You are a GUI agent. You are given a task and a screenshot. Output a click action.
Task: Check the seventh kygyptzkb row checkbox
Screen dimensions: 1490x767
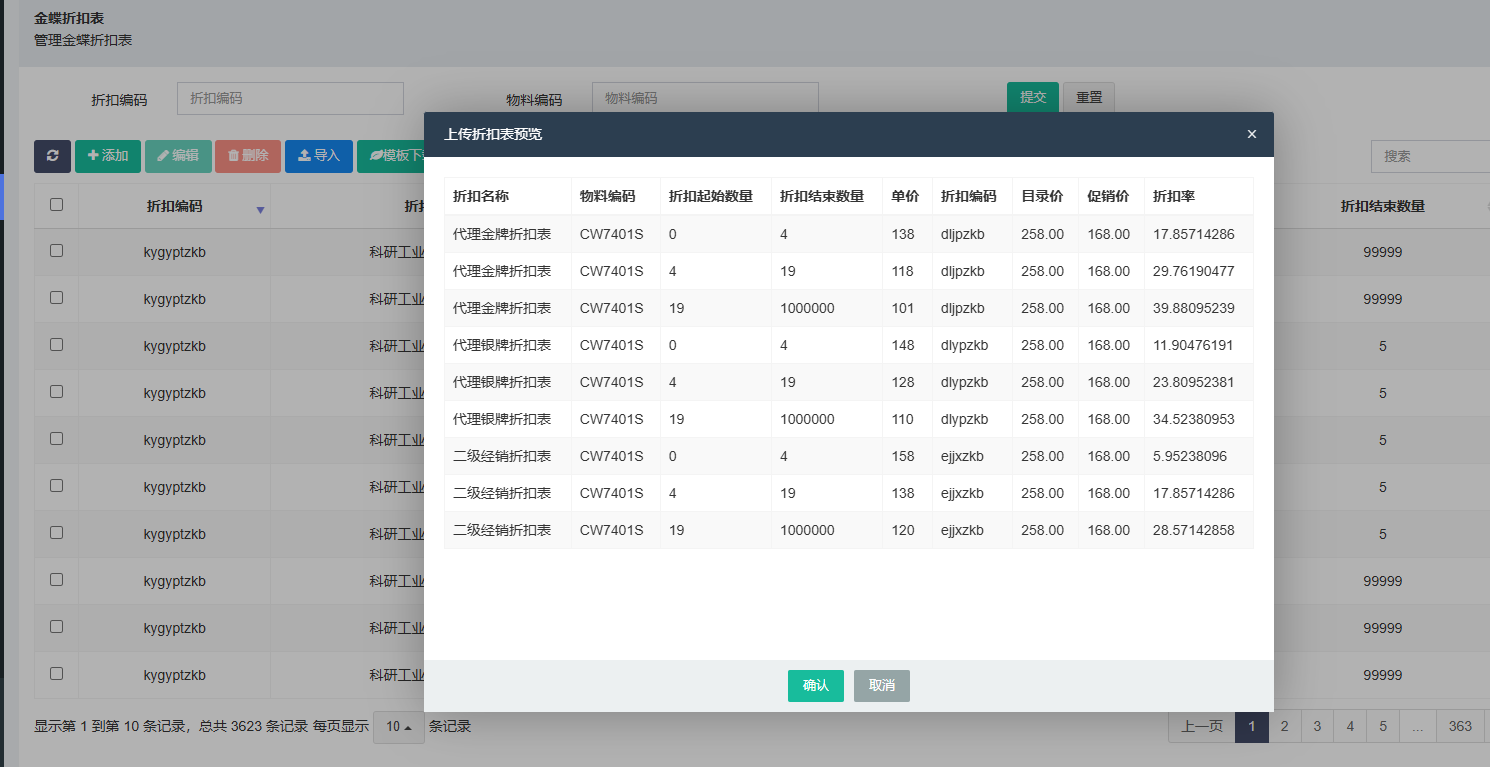pos(56,533)
